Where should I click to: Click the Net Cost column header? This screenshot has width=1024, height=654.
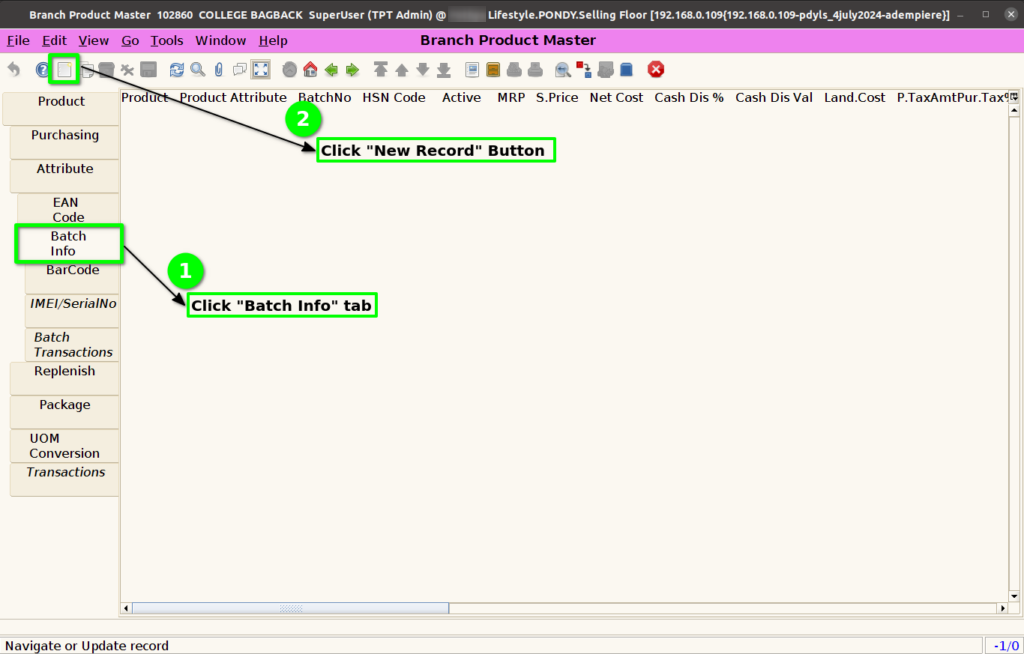click(616, 97)
